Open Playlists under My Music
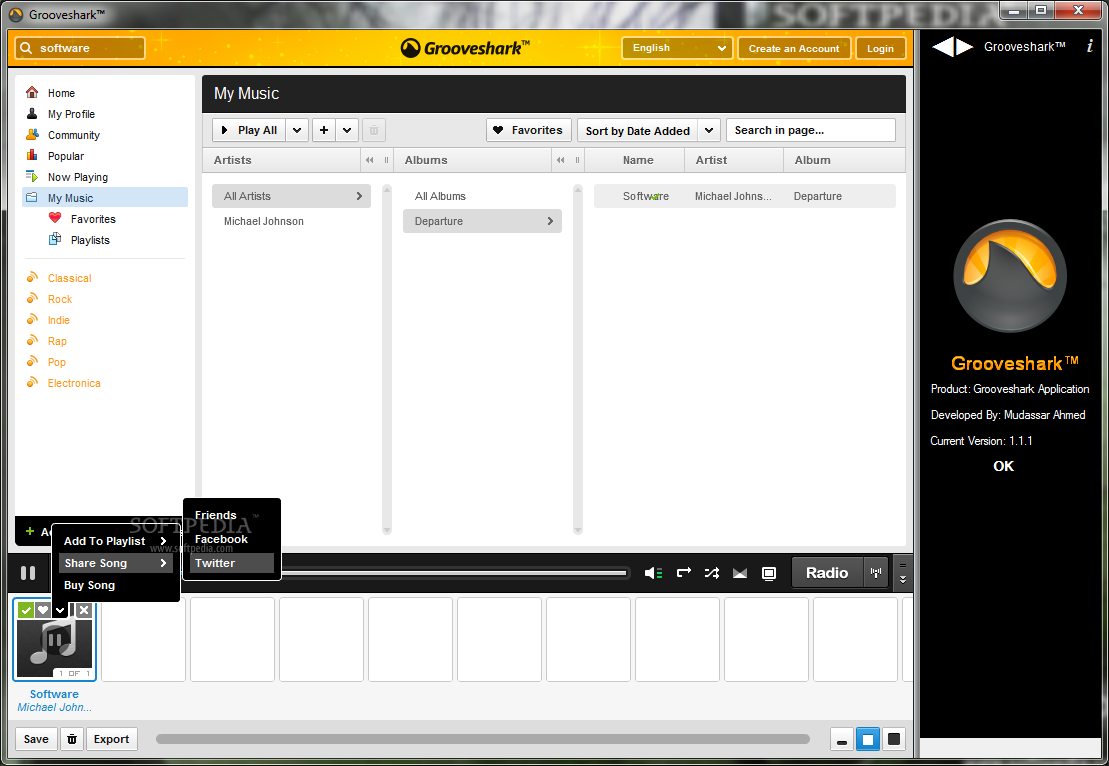 tap(90, 240)
